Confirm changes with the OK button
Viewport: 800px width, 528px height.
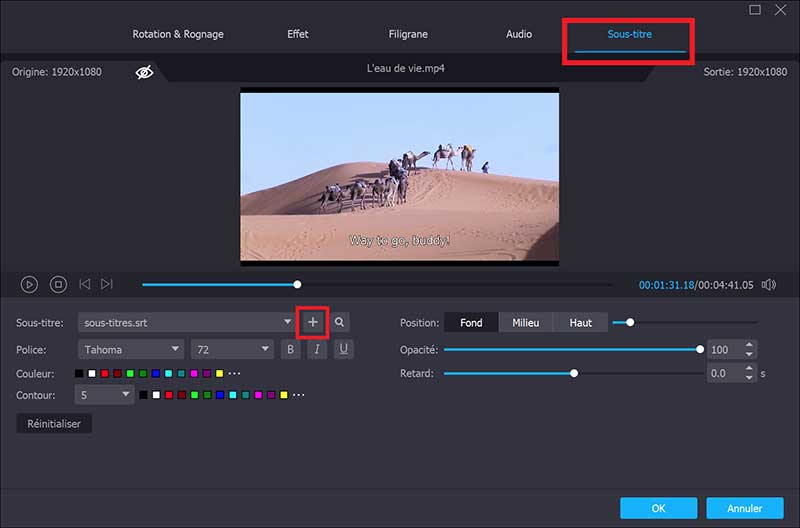click(x=659, y=508)
